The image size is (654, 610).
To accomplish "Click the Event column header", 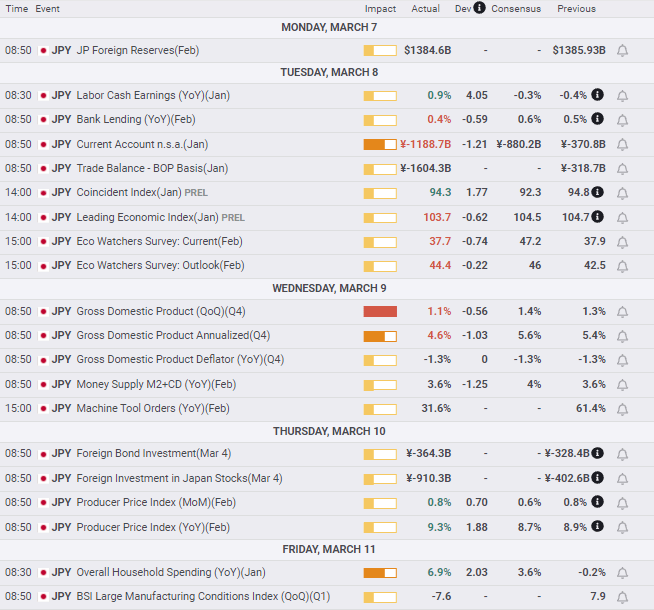I will pos(47,9).
